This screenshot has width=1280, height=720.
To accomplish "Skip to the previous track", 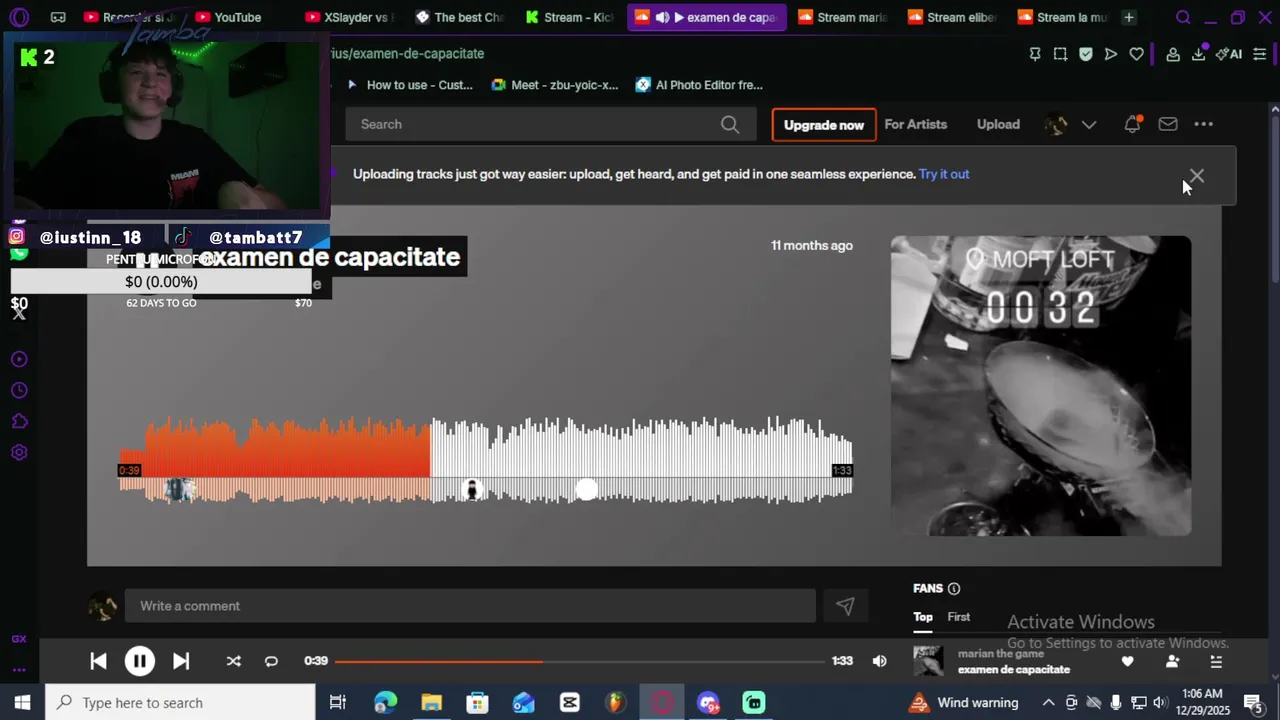I will point(98,661).
